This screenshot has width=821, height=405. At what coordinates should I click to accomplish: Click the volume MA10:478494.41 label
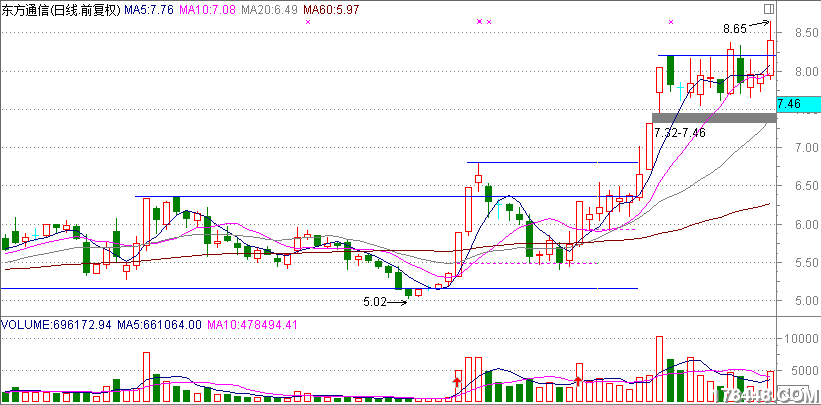(x=241, y=325)
